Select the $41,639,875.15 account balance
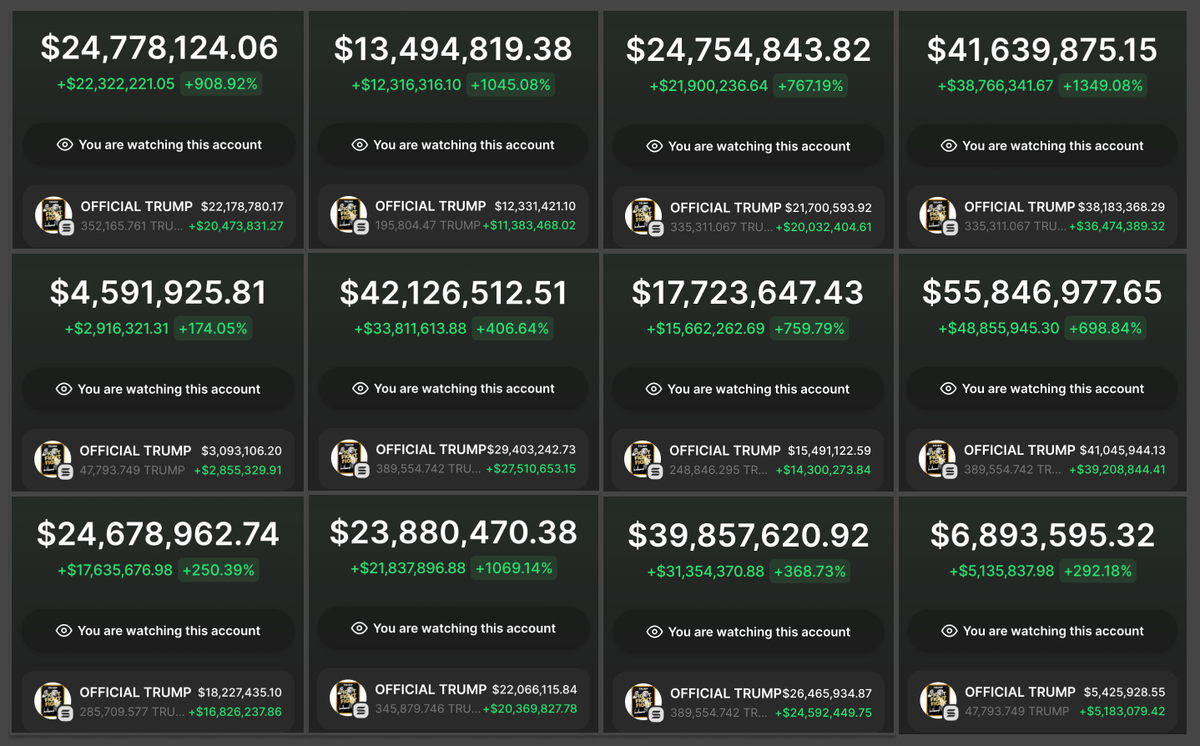 coord(1042,50)
